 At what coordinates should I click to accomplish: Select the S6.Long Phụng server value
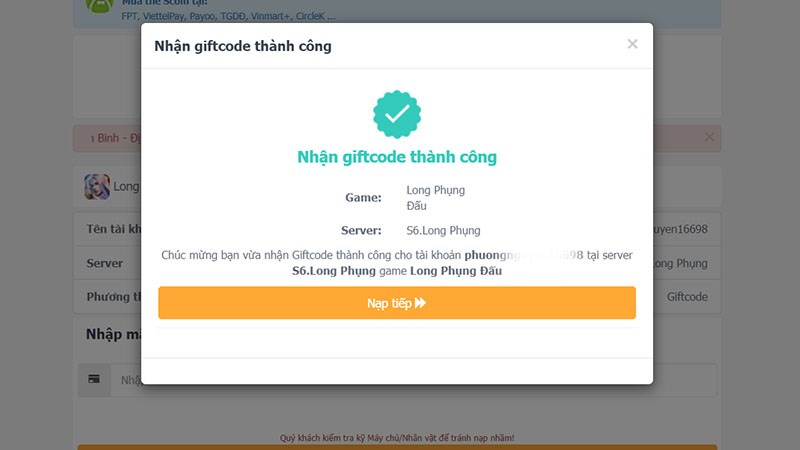click(443, 231)
